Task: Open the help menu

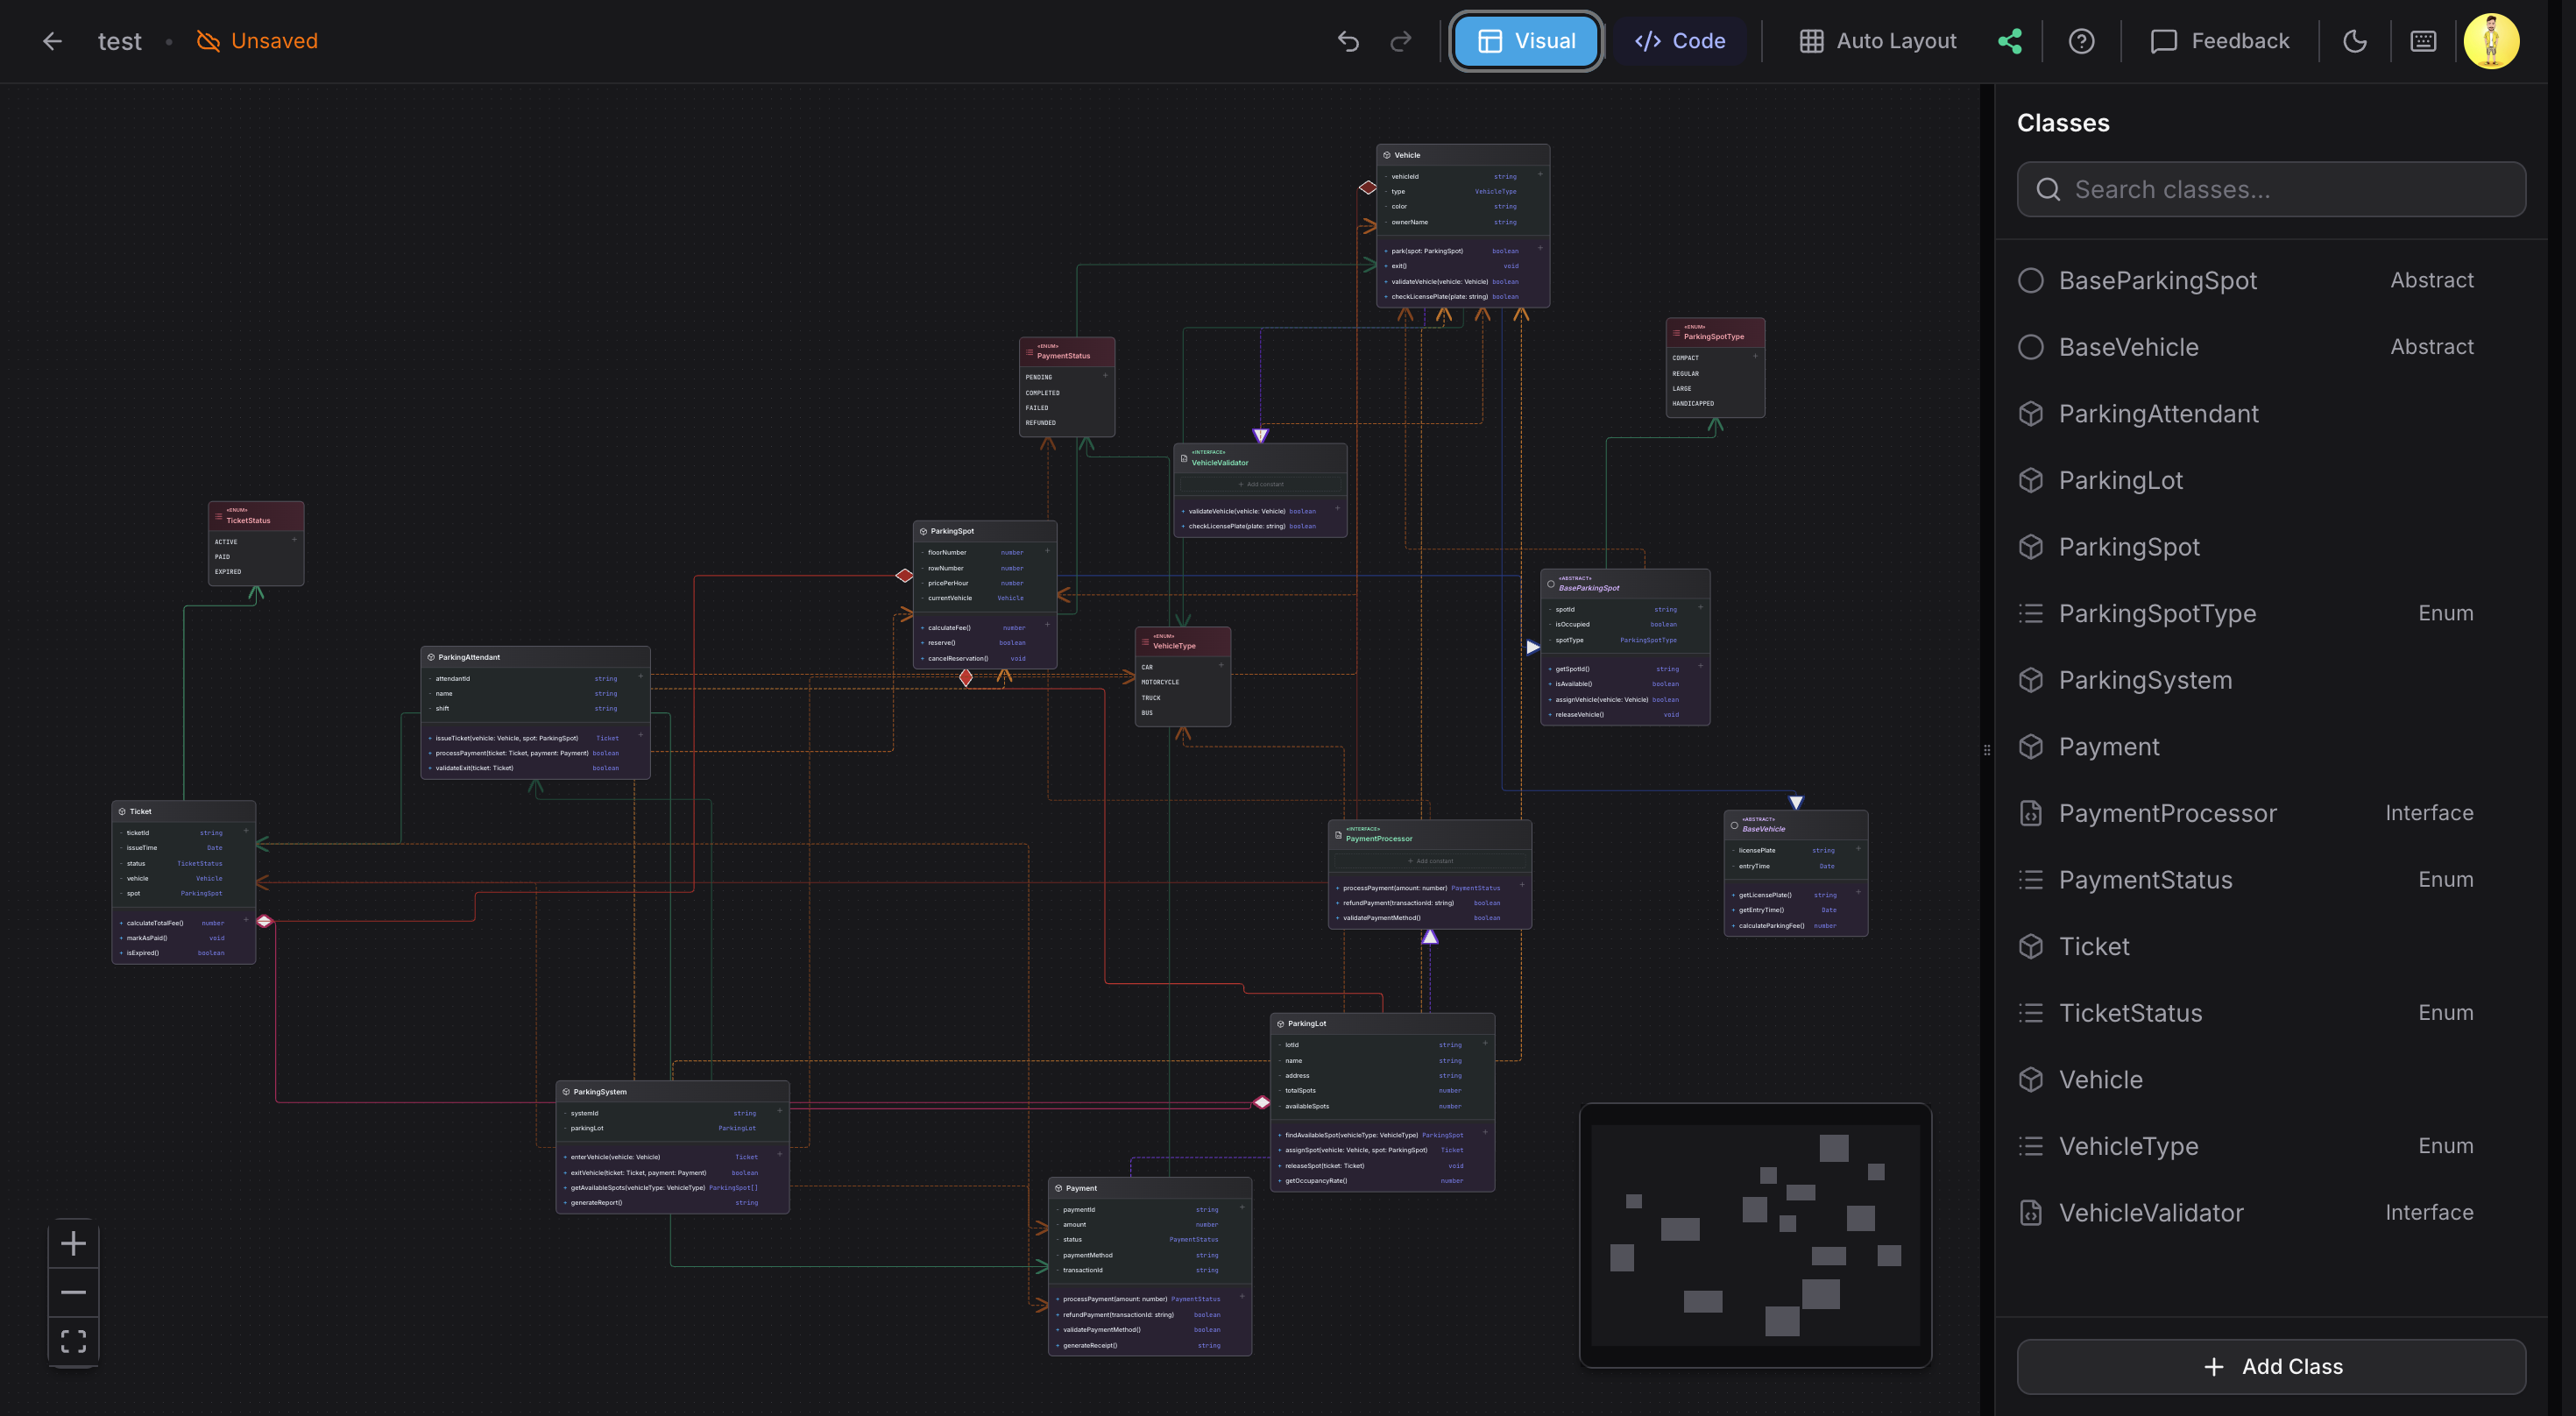Action: coord(2081,41)
